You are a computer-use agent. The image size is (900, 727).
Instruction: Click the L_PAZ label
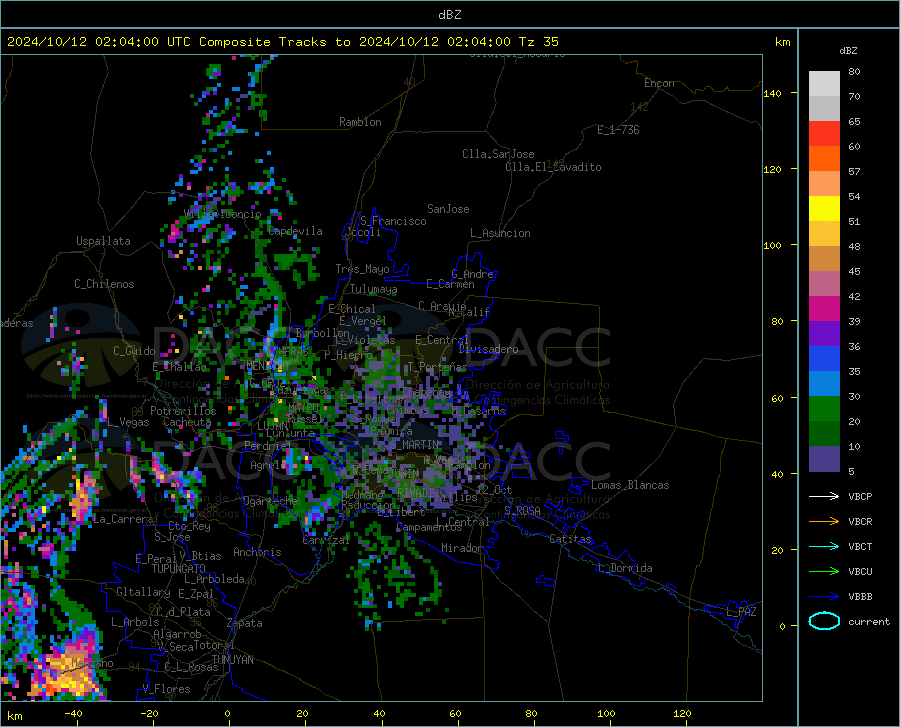point(741,612)
